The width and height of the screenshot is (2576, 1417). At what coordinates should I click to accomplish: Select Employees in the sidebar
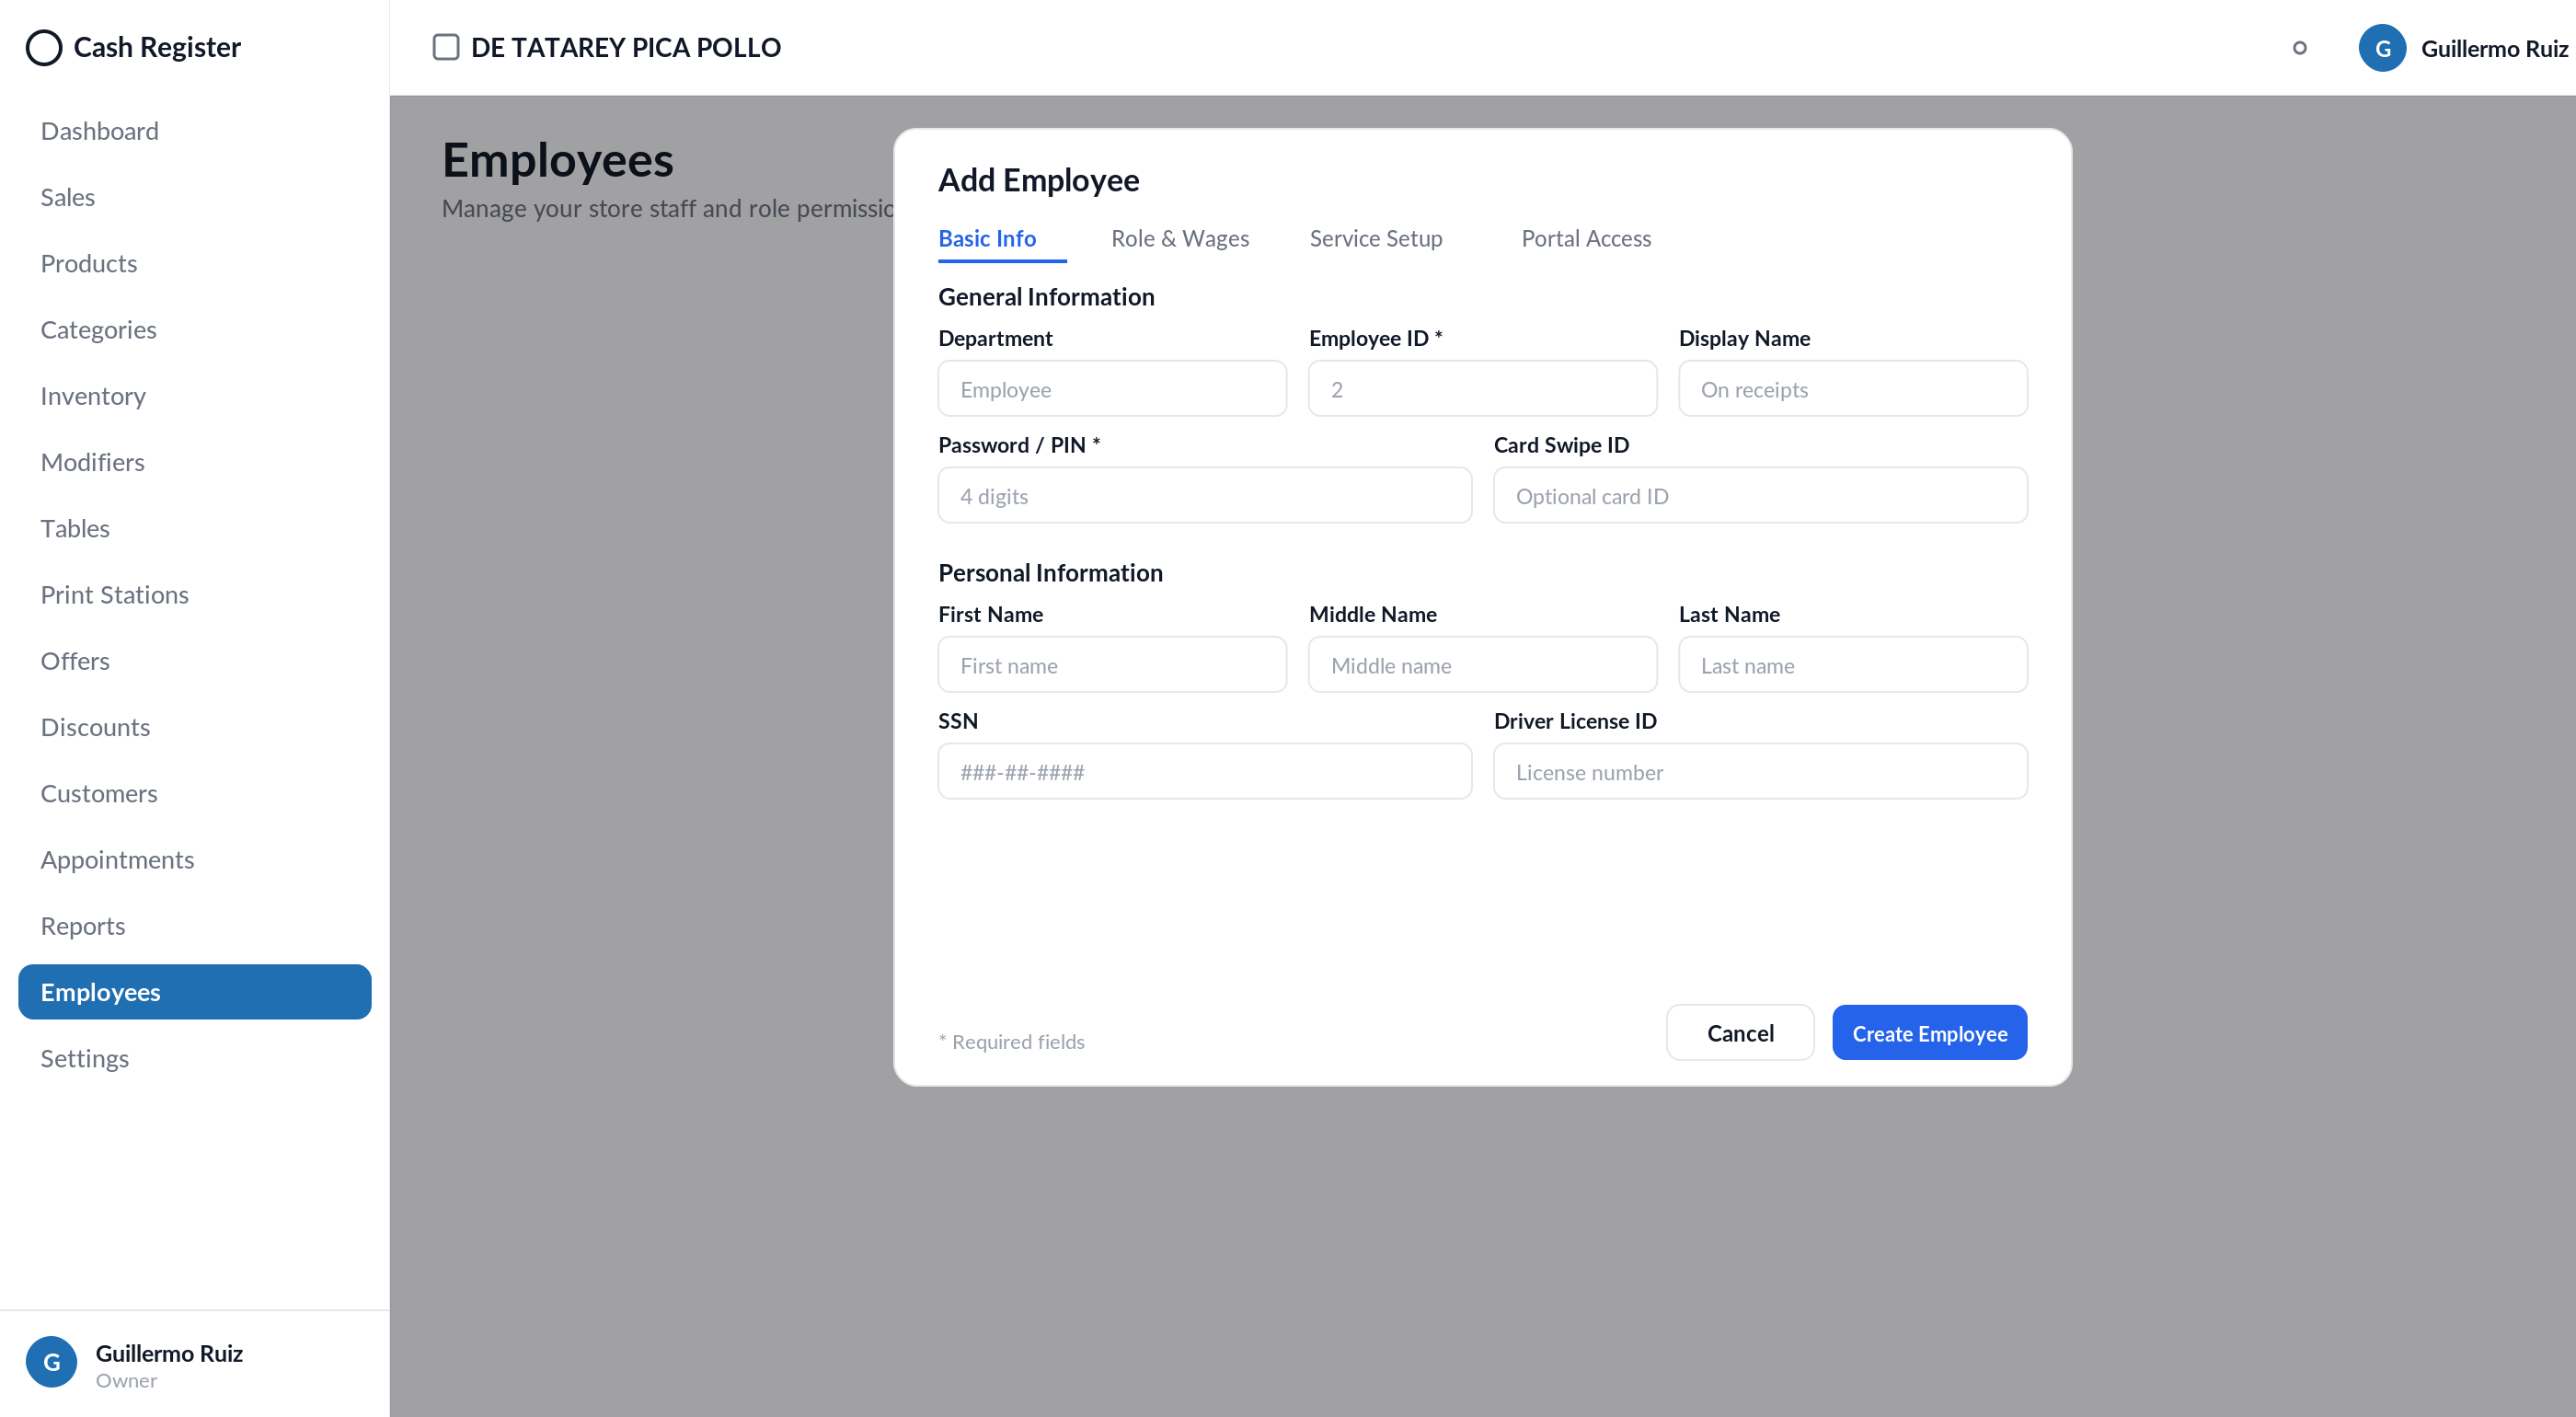(x=195, y=992)
